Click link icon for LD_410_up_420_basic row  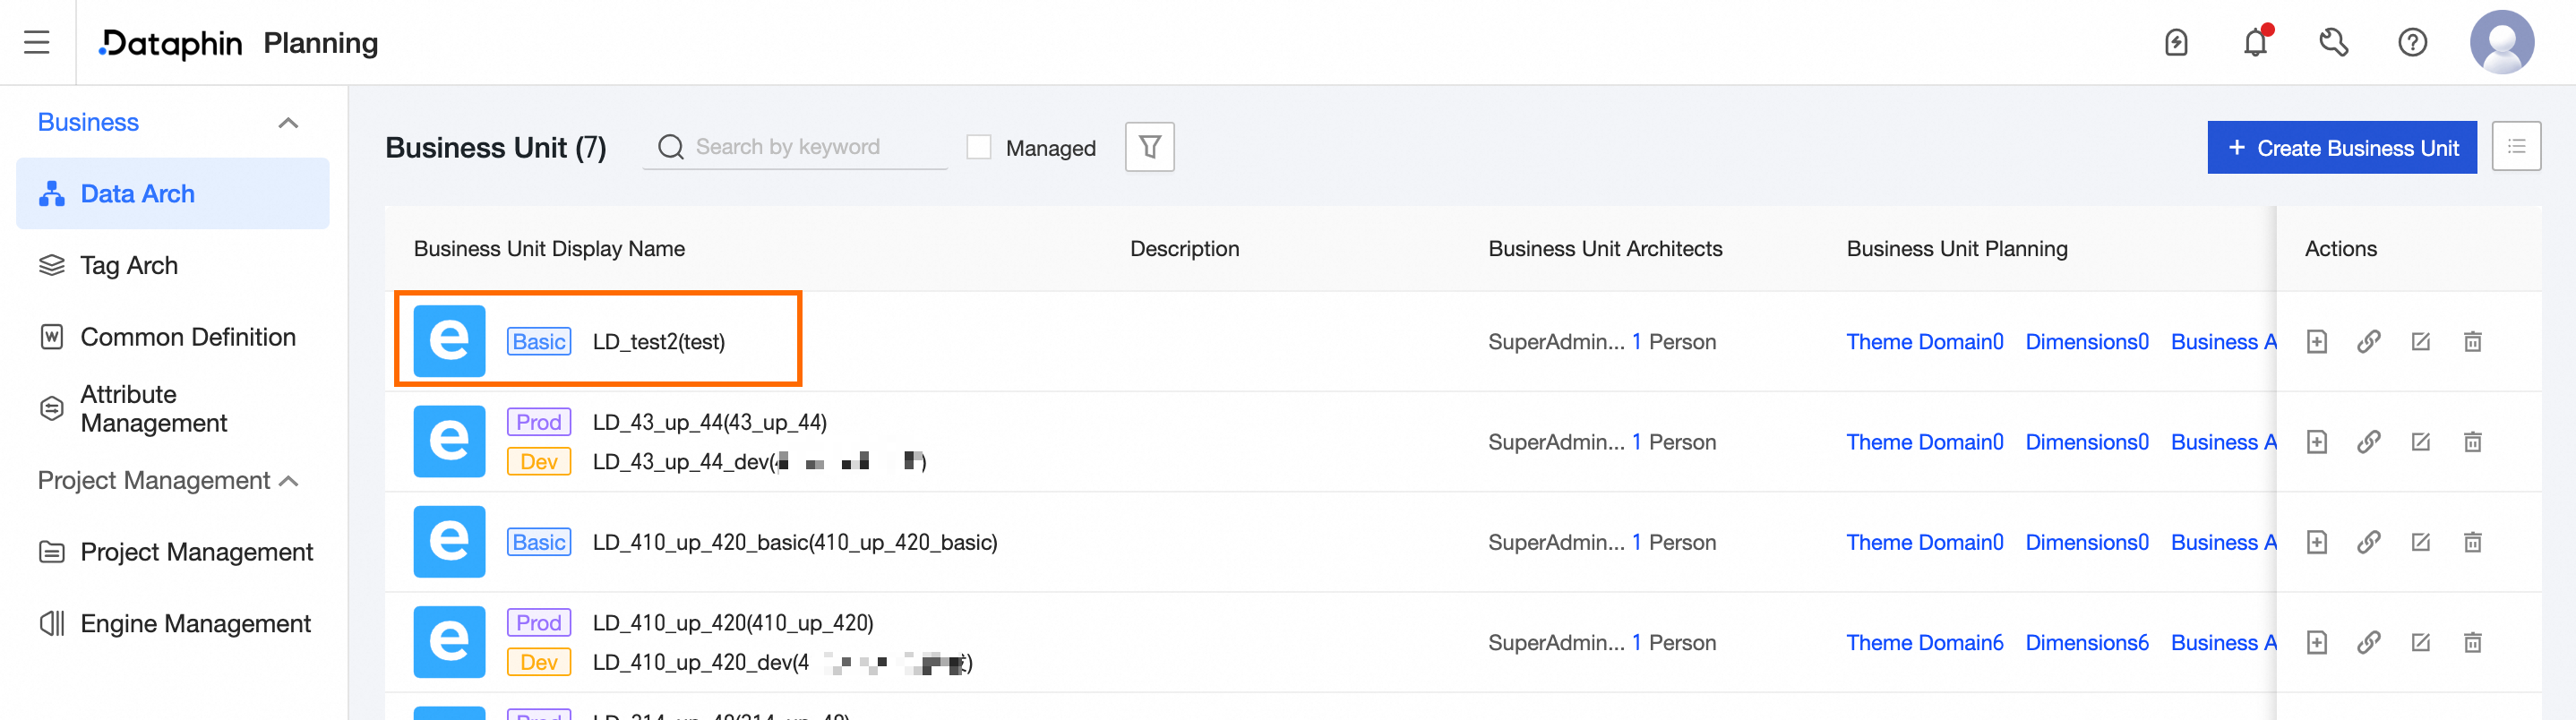pyautogui.click(x=2369, y=542)
